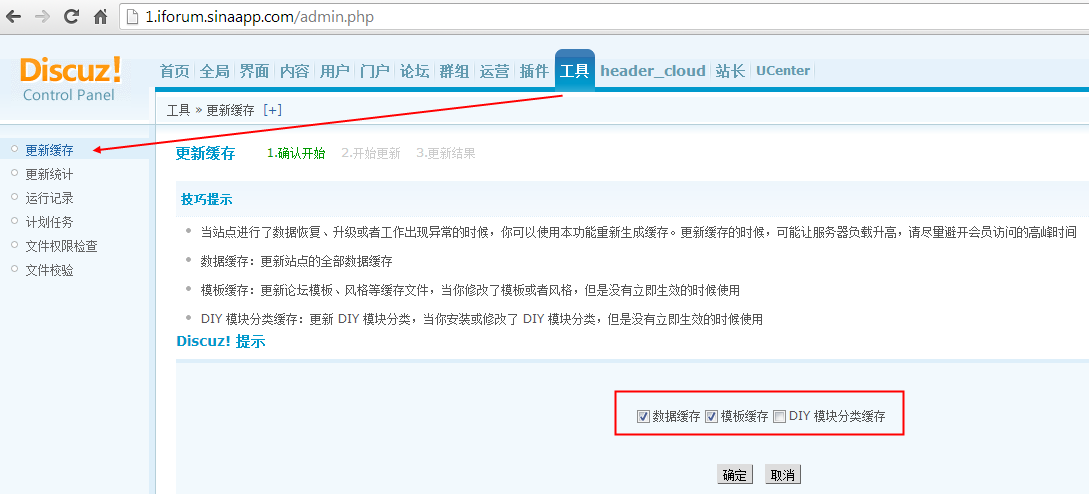This screenshot has height=494, width=1089.
Task: Enable the DIY 模块分类缓存 checkbox
Action: pos(780,417)
